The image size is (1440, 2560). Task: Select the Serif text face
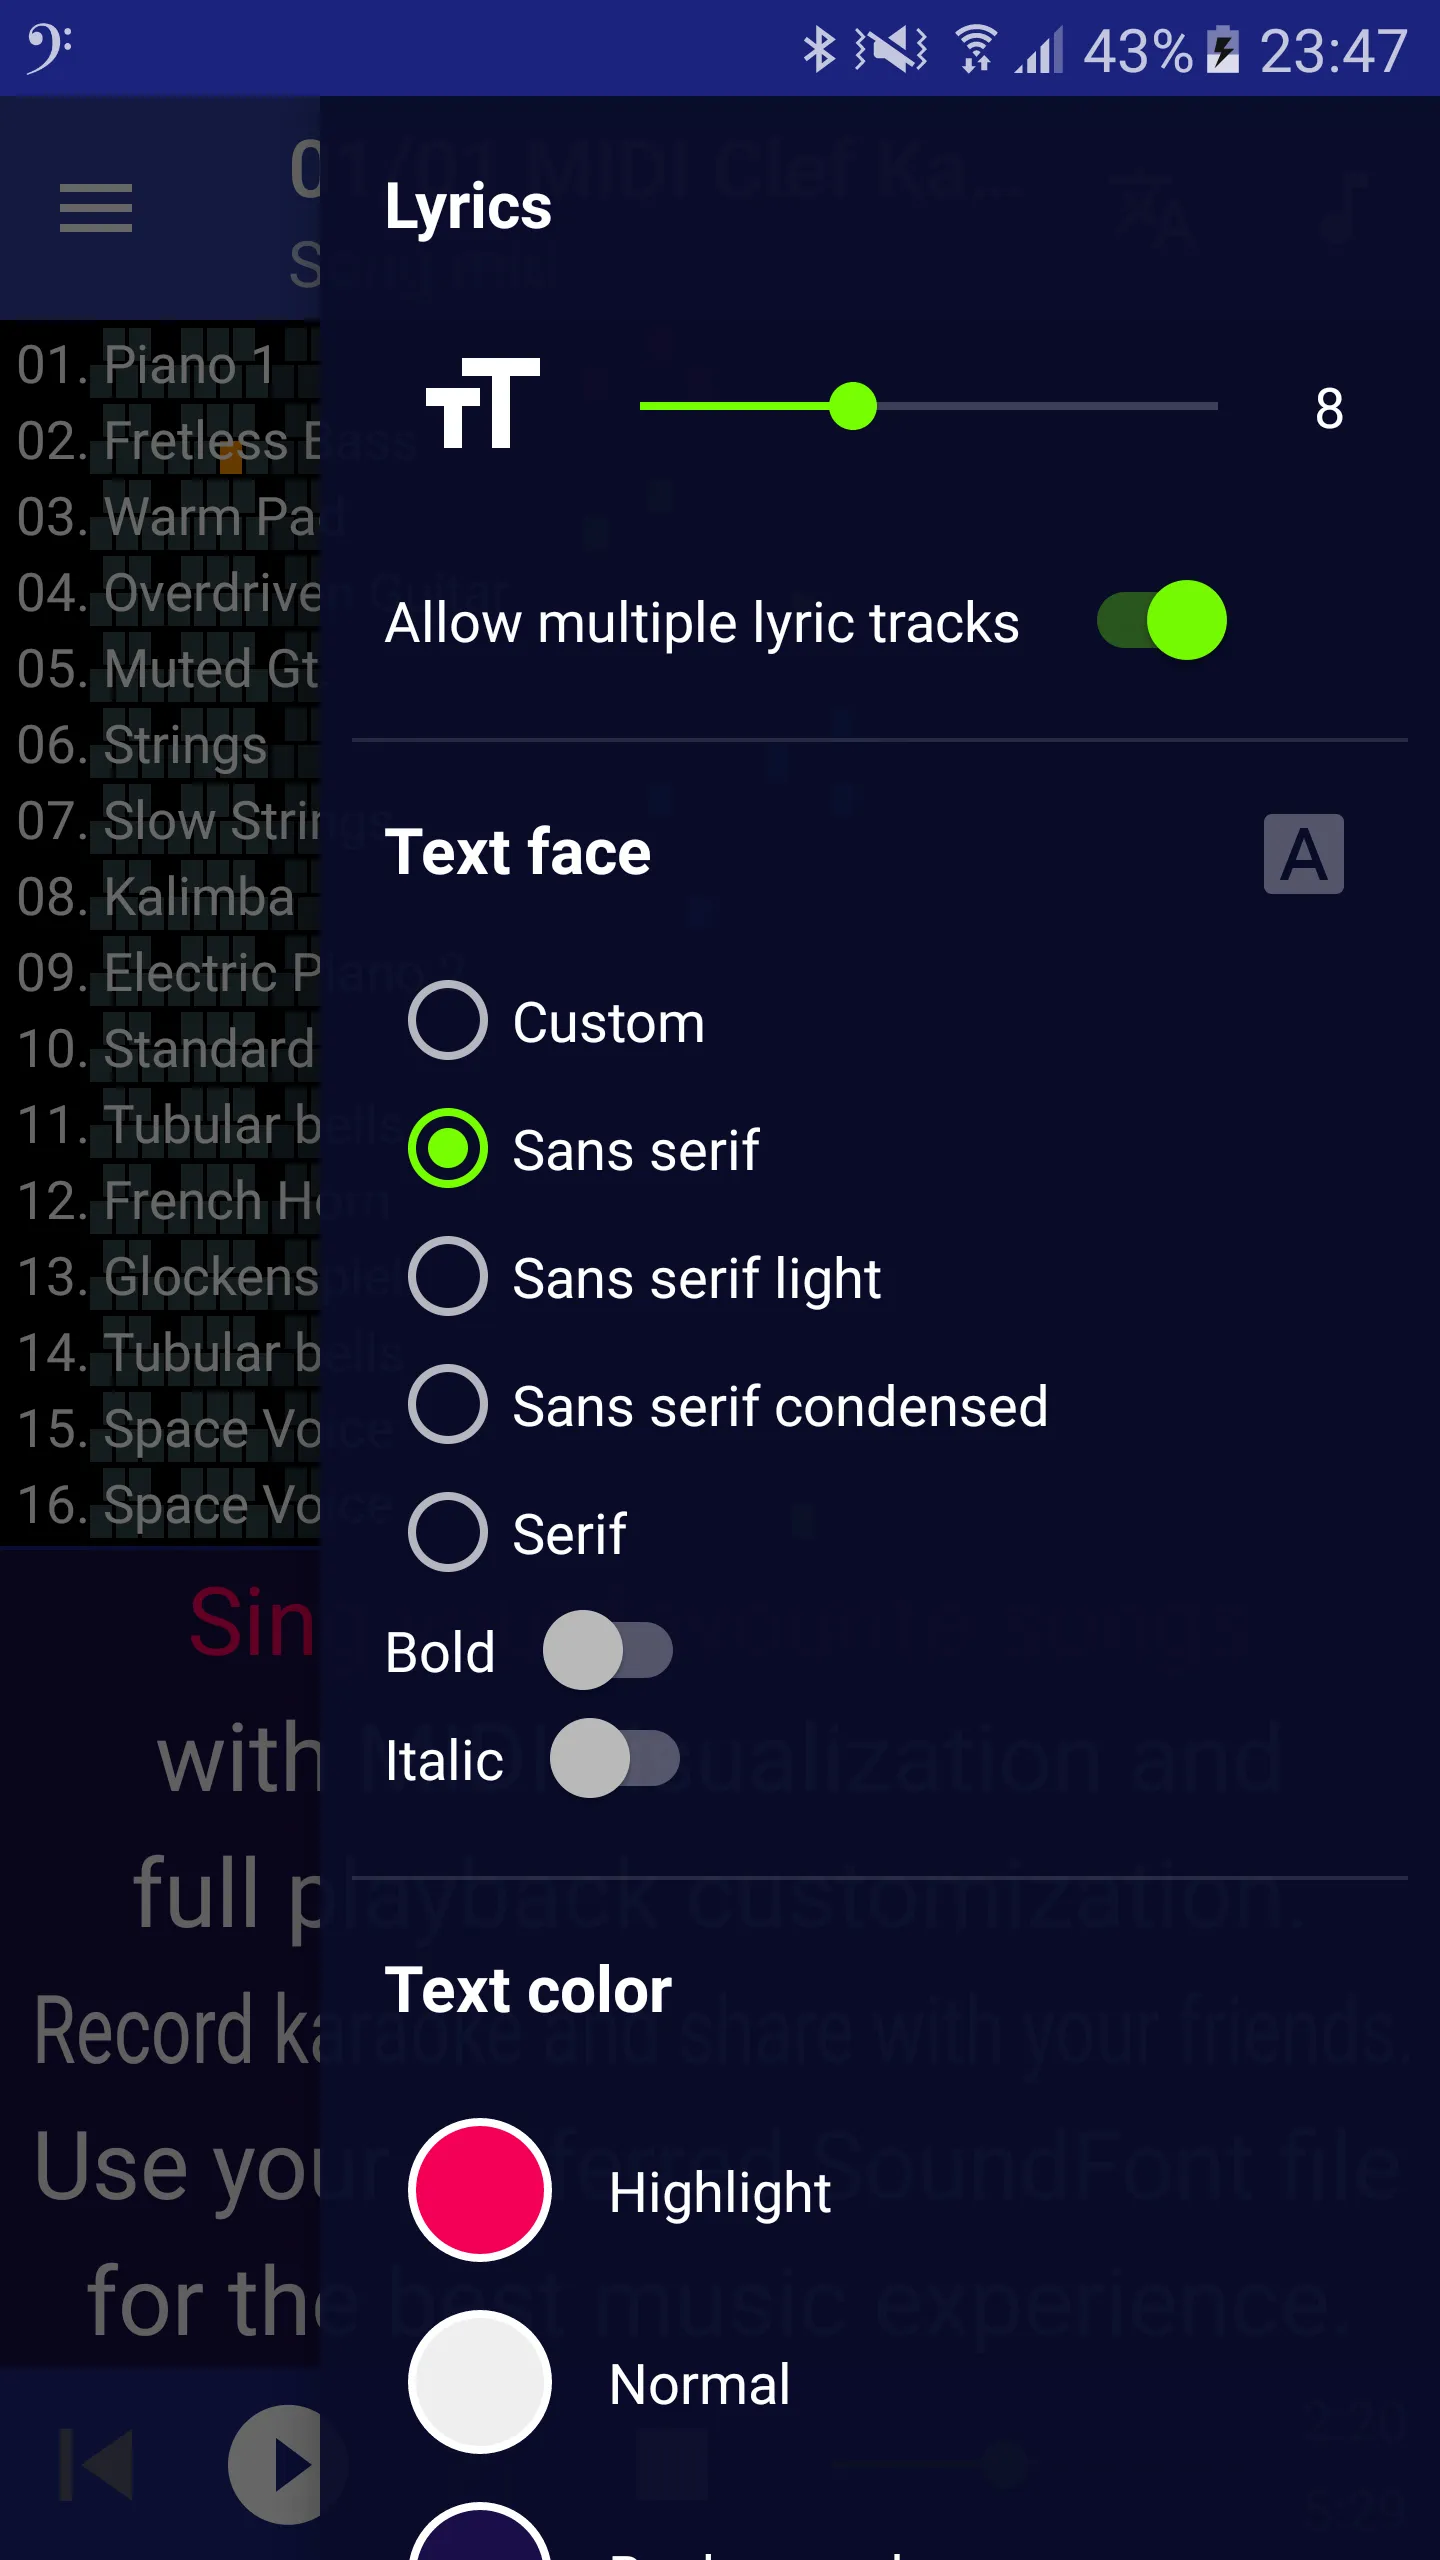447,1533
